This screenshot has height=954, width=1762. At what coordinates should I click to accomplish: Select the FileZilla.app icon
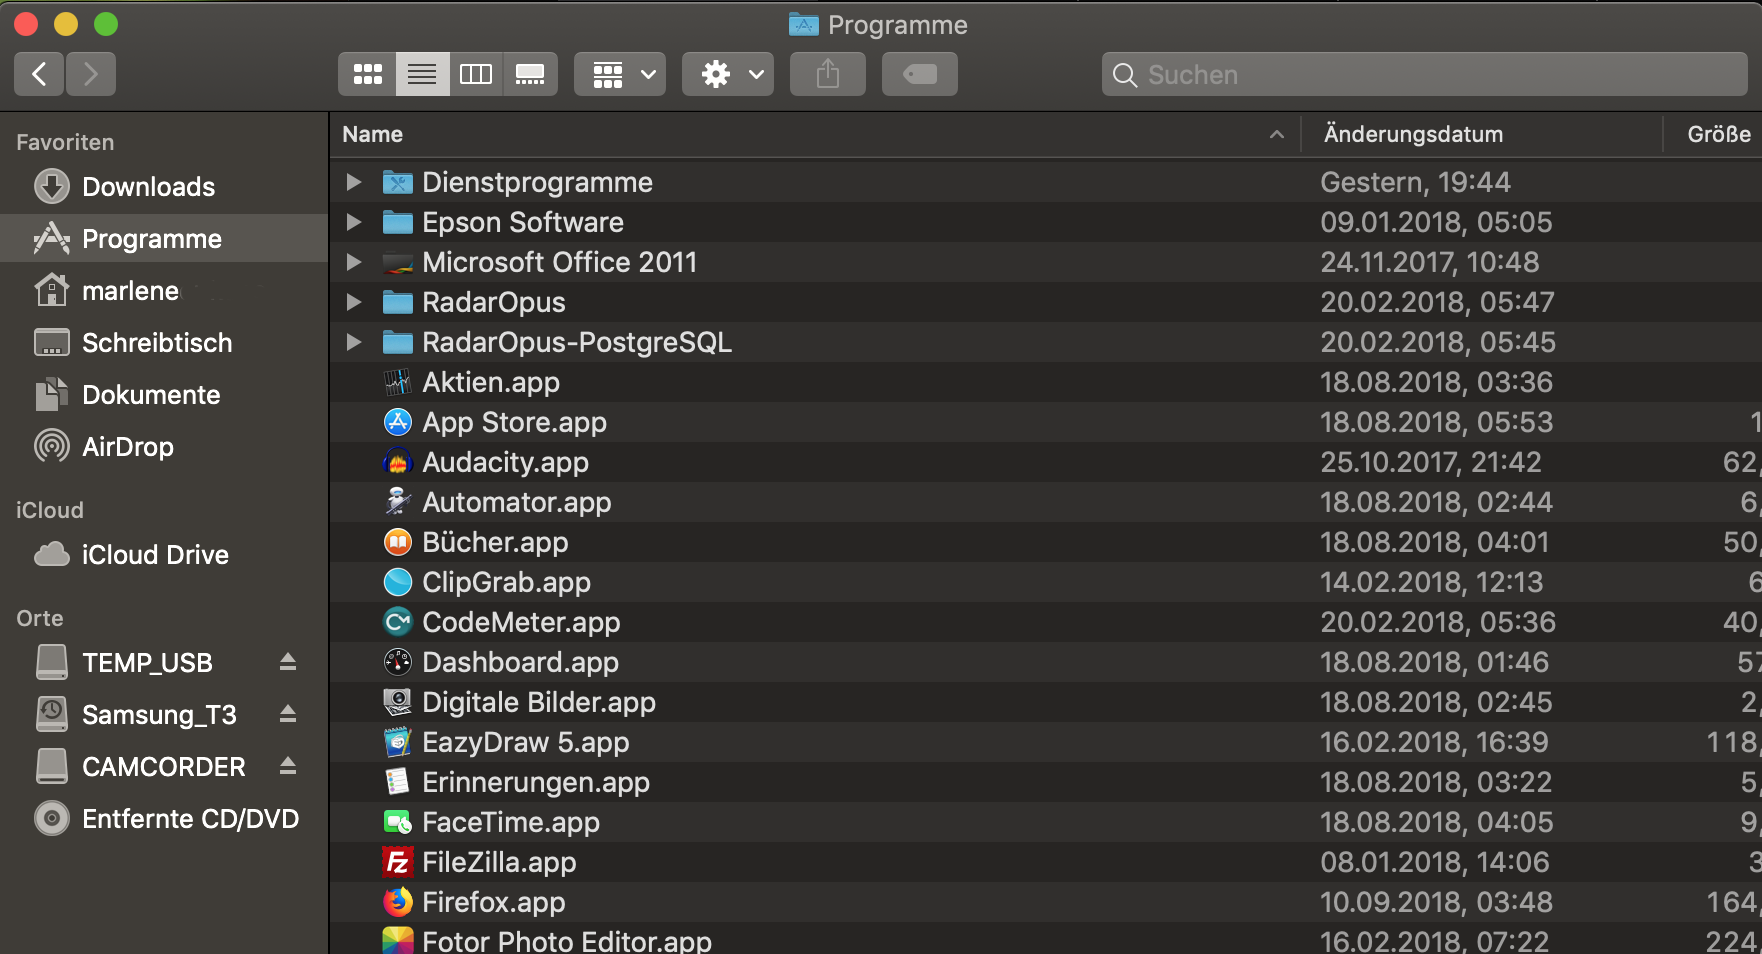pos(398,862)
